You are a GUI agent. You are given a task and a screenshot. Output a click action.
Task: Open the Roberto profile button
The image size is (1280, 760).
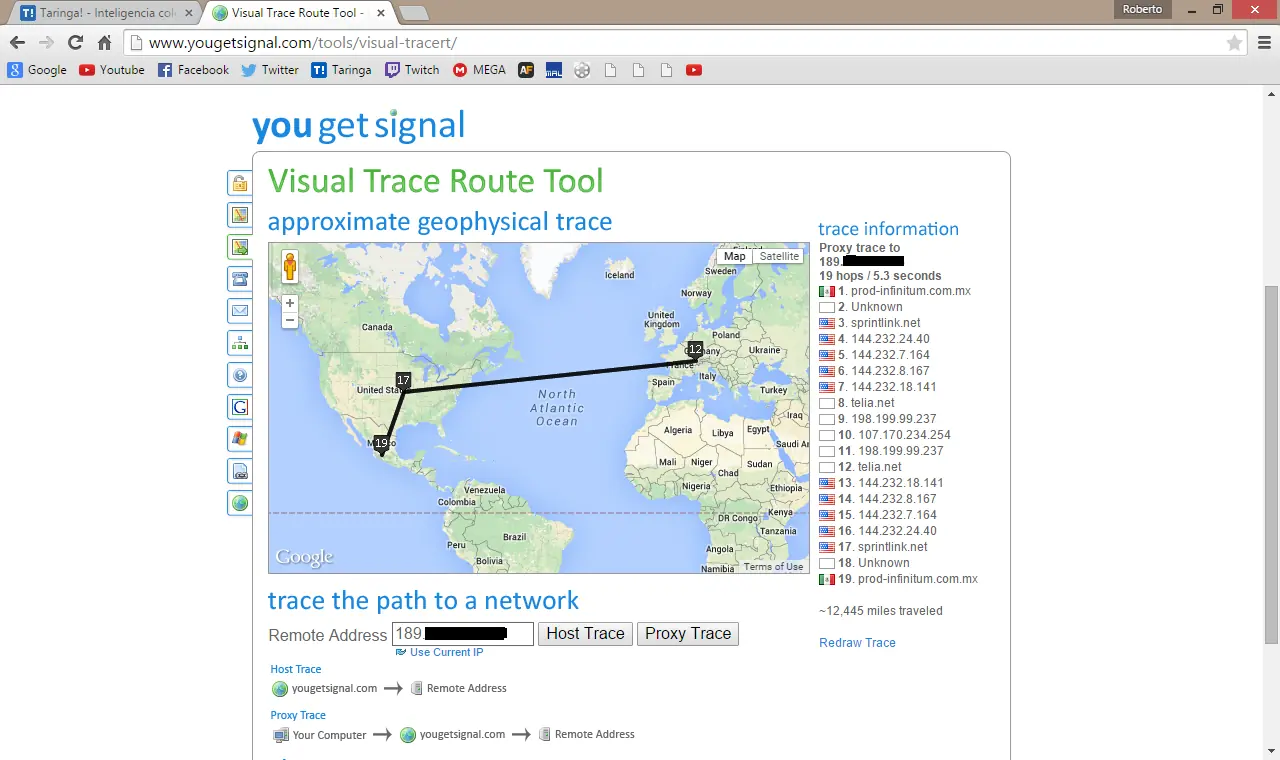[1142, 9]
